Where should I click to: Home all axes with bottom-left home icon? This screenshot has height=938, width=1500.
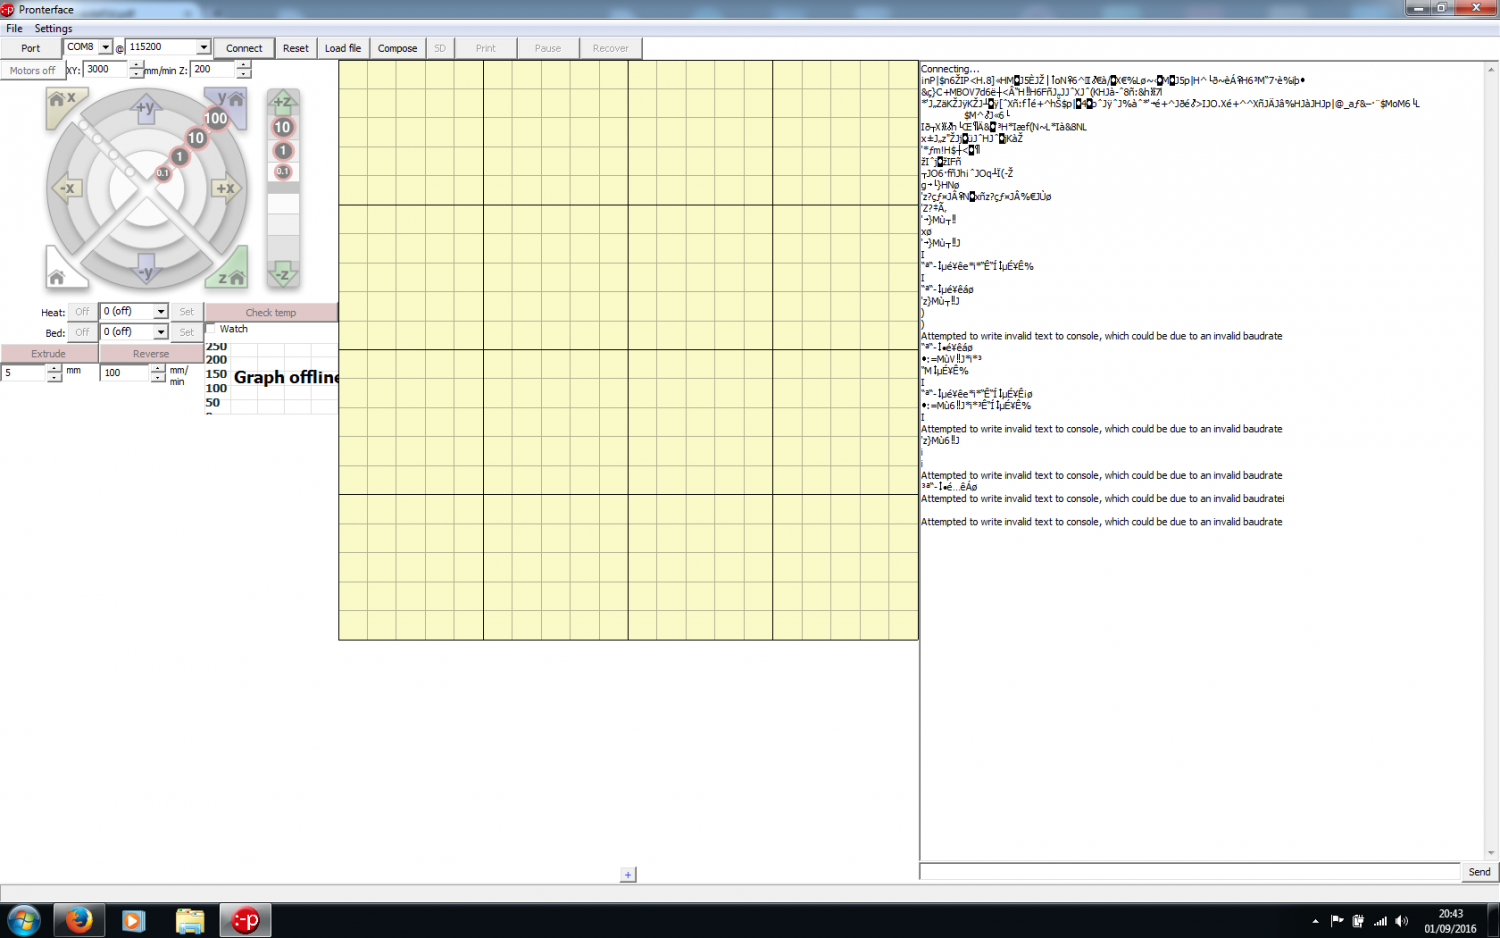(x=58, y=275)
